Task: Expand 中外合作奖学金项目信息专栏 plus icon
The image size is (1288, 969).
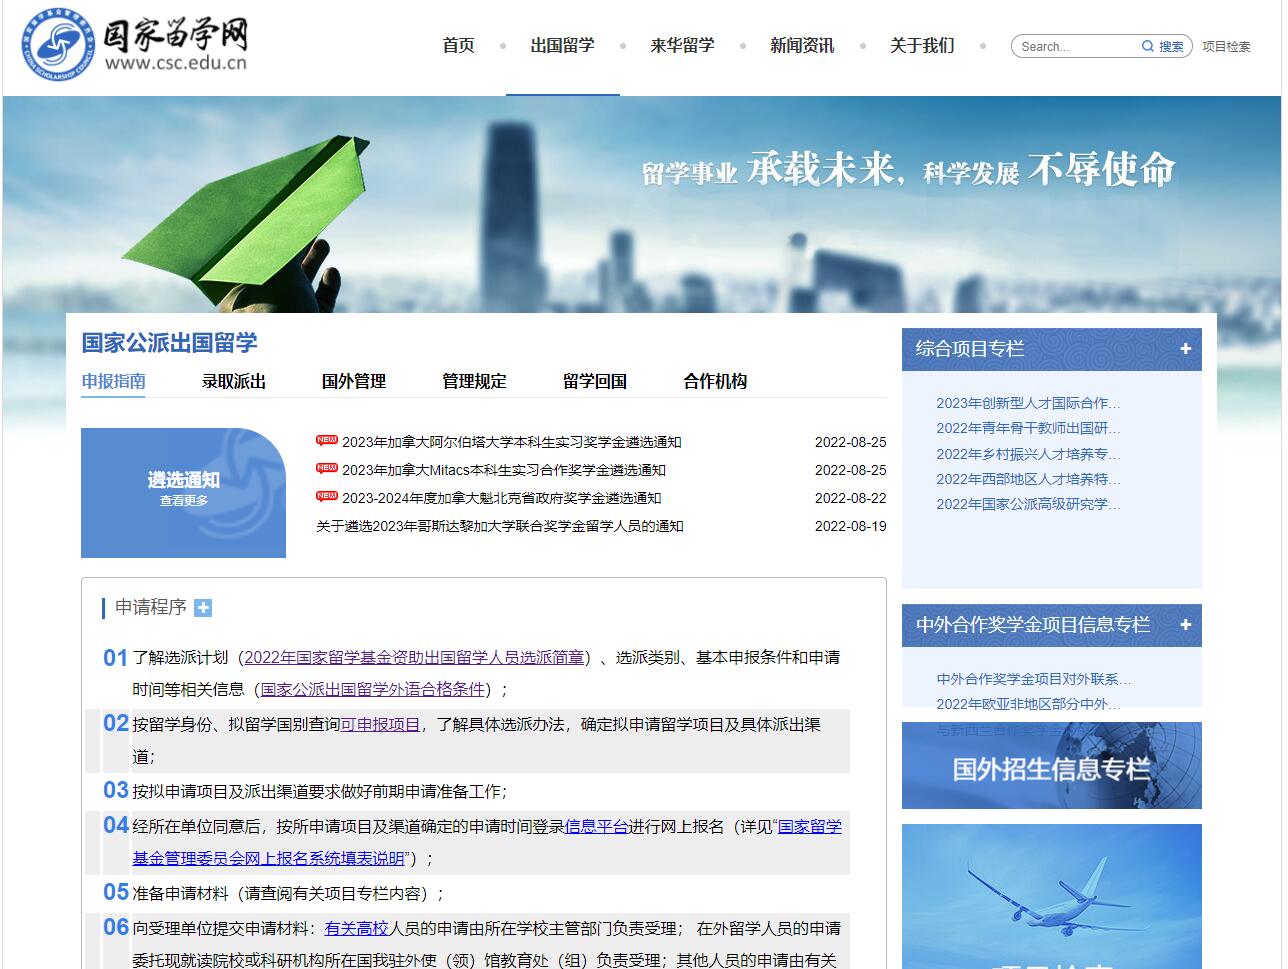Action: click(1185, 625)
